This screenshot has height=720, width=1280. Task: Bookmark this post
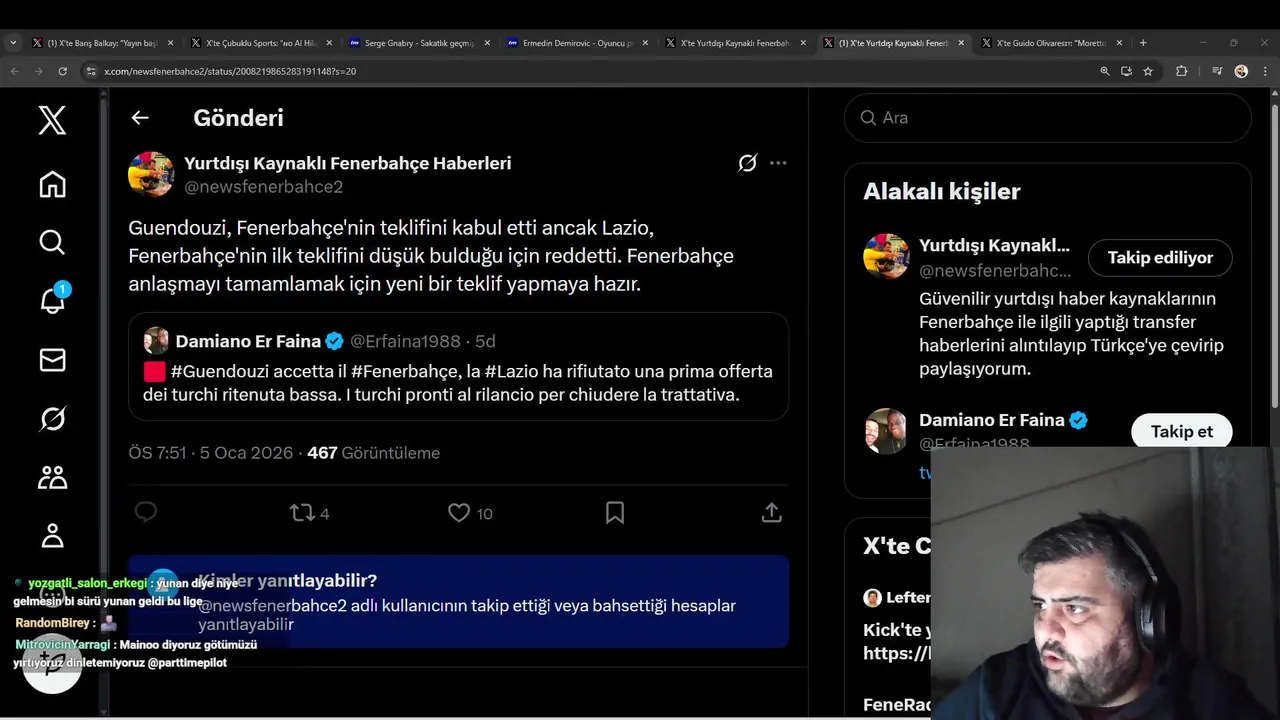pos(615,513)
